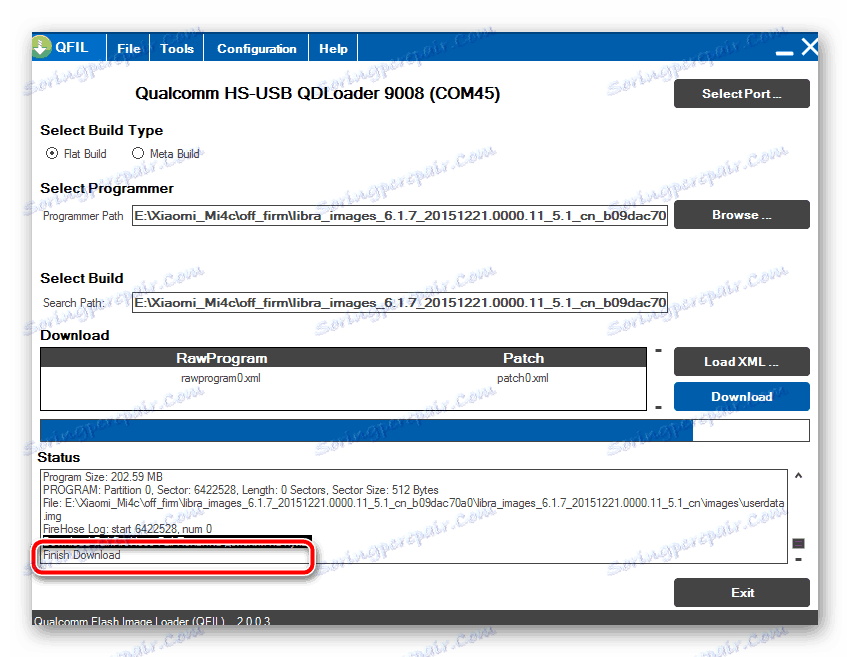Open the Configuration menu
Viewport: 850px width, 657px height.
point(256,47)
